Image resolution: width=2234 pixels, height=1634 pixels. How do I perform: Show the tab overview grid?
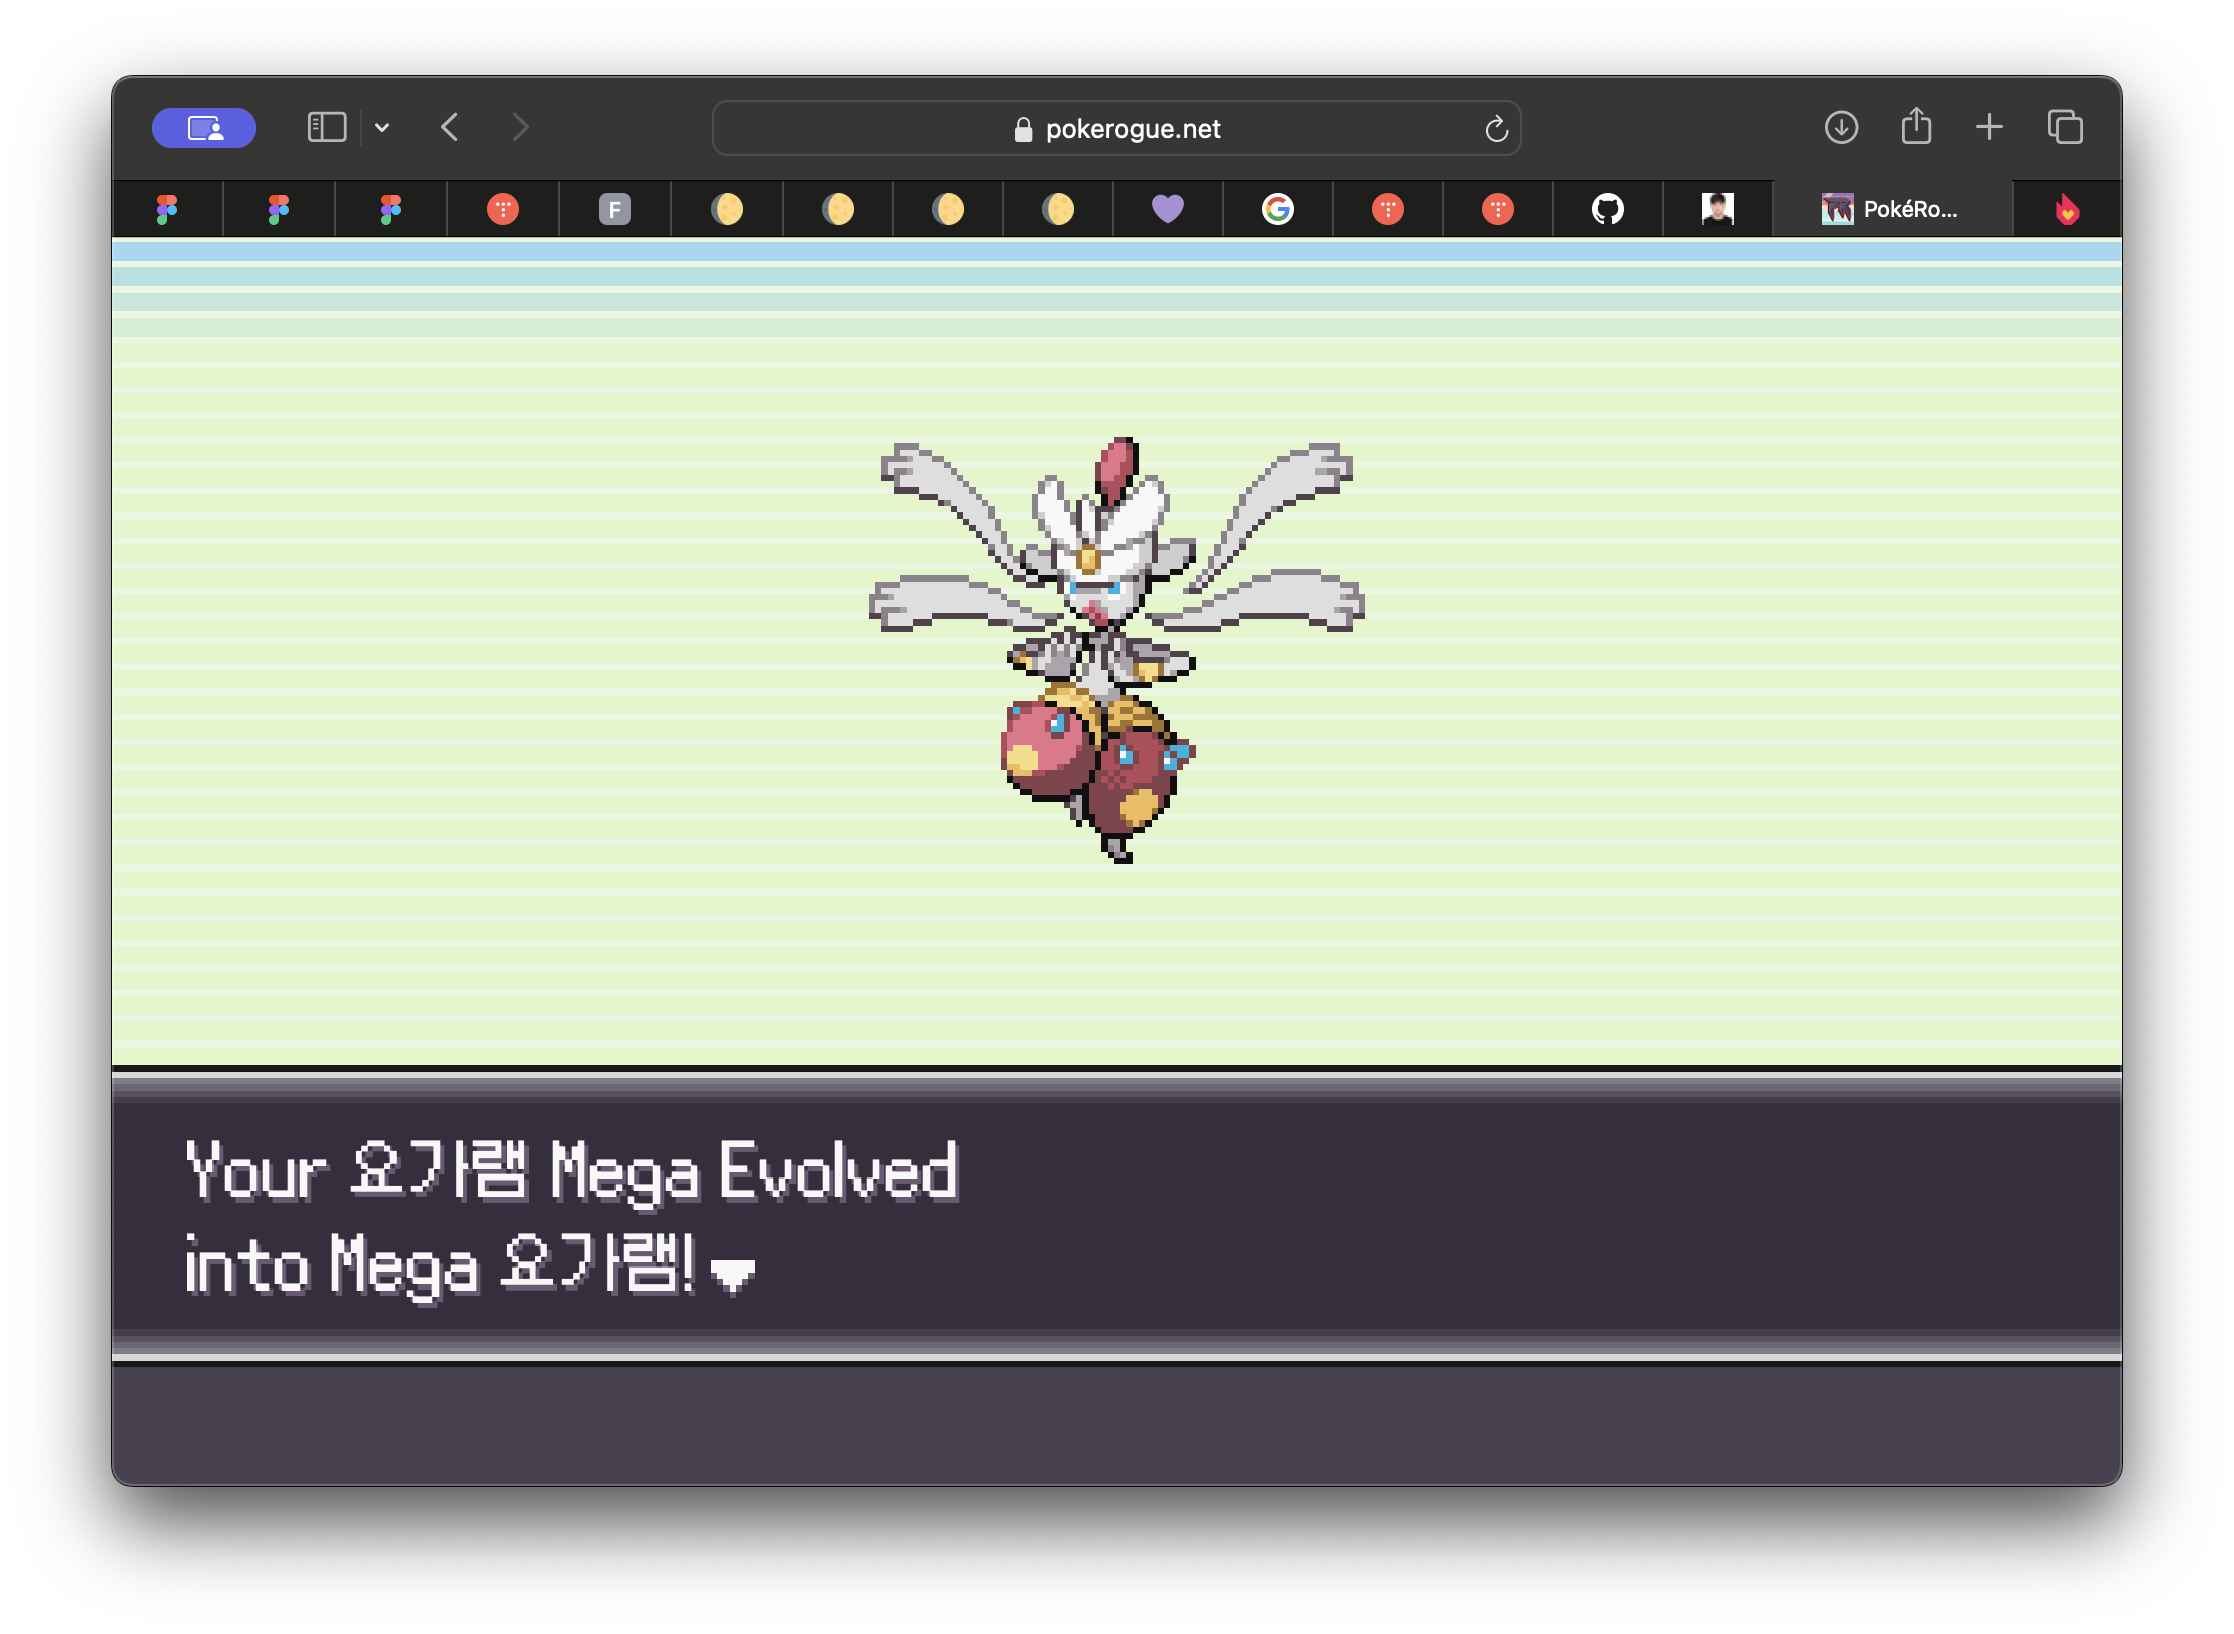pyautogui.click(x=2065, y=128)
